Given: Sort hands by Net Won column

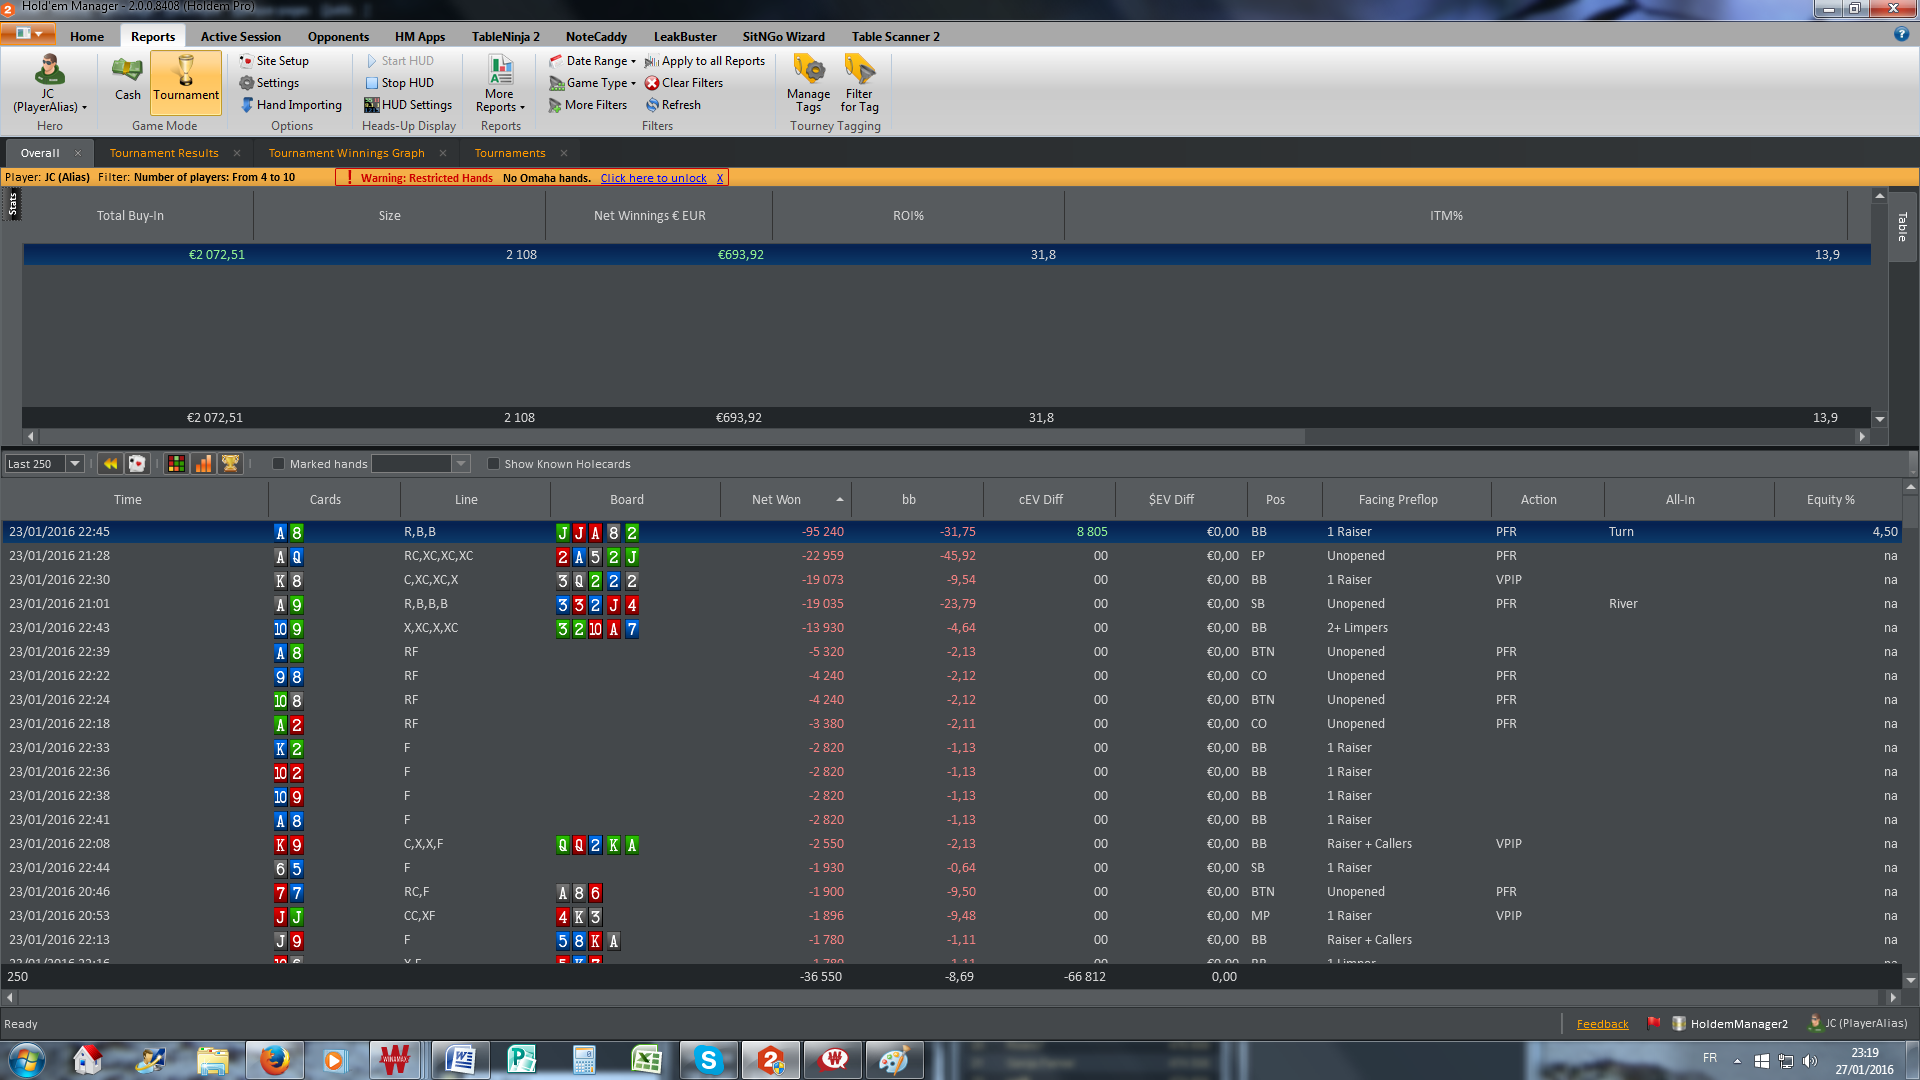Looking at the screenshot, I should pos(785,500).
